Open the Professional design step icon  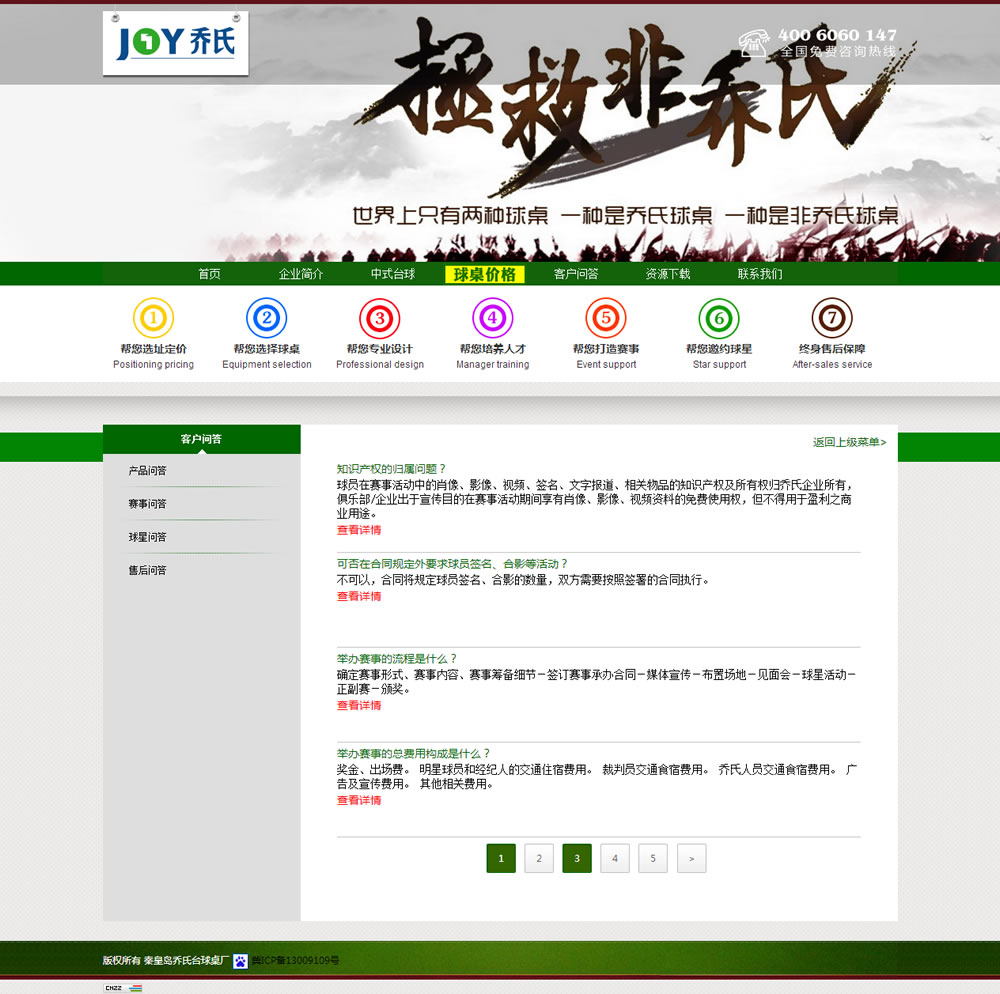tap(380, 319)
